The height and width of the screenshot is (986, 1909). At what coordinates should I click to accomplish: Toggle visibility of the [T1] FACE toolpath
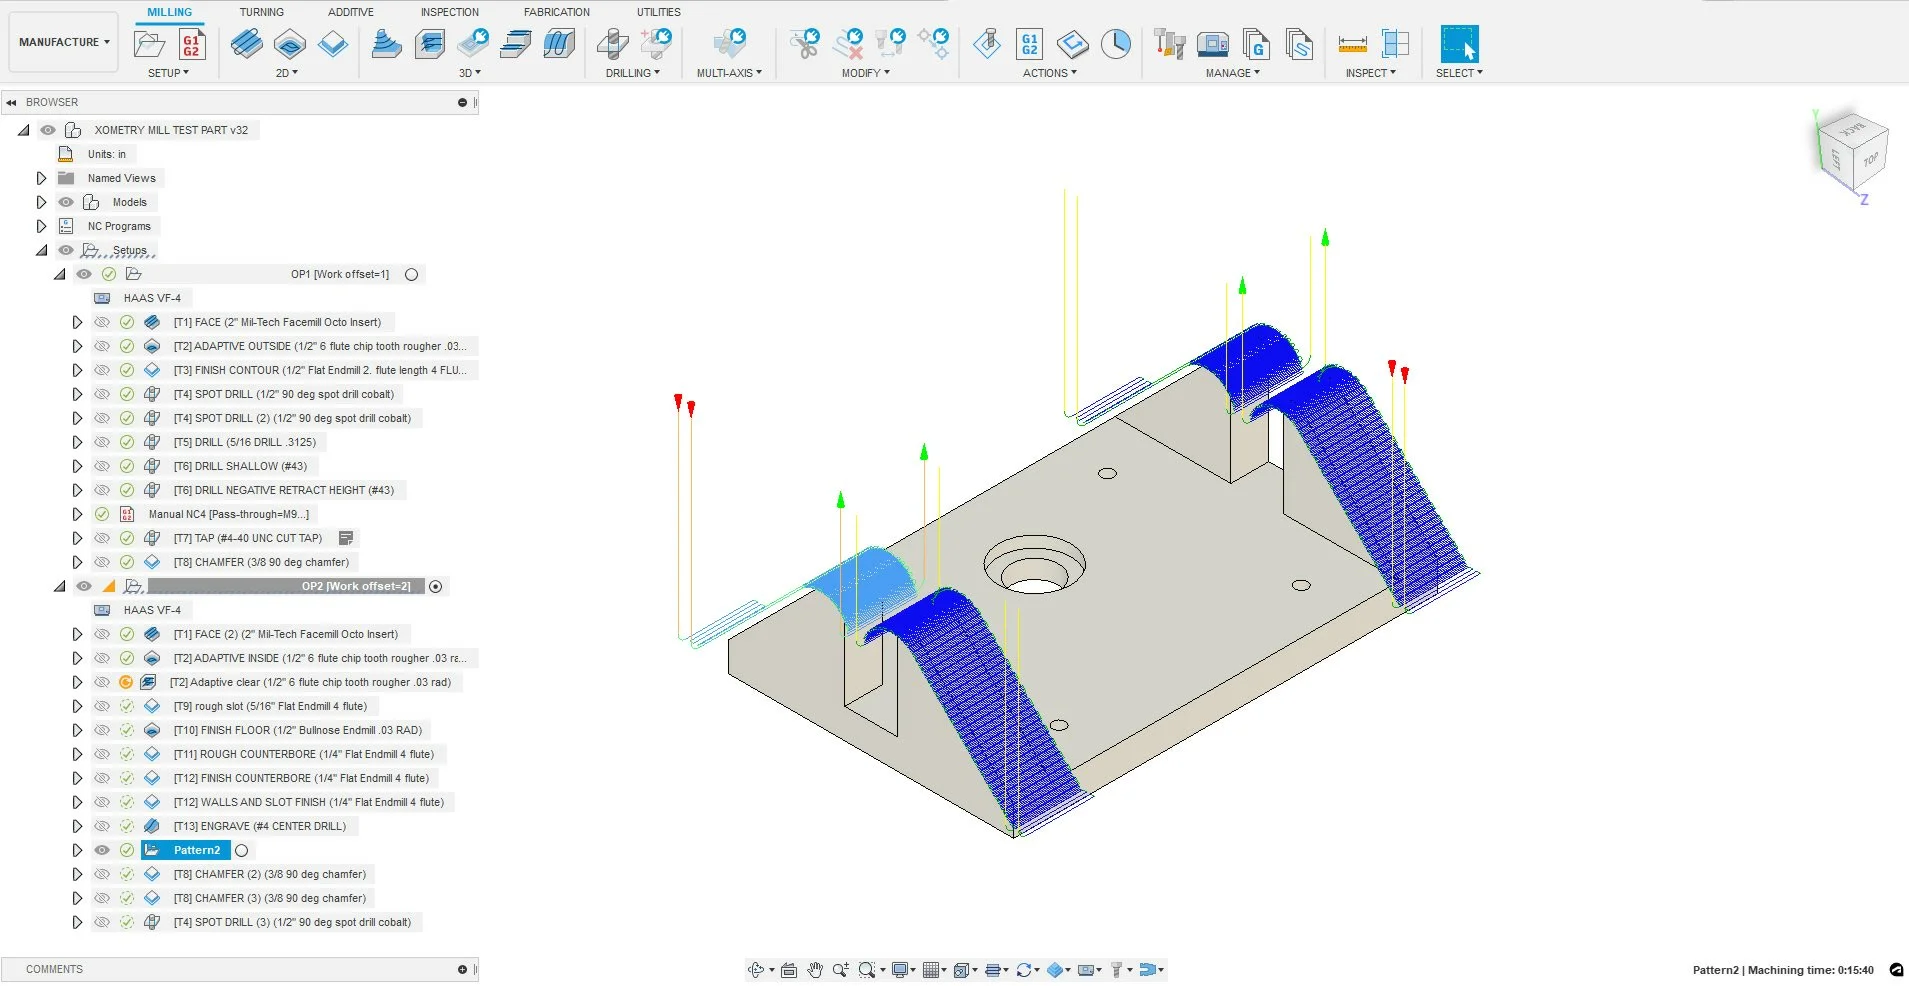point(102,322)
